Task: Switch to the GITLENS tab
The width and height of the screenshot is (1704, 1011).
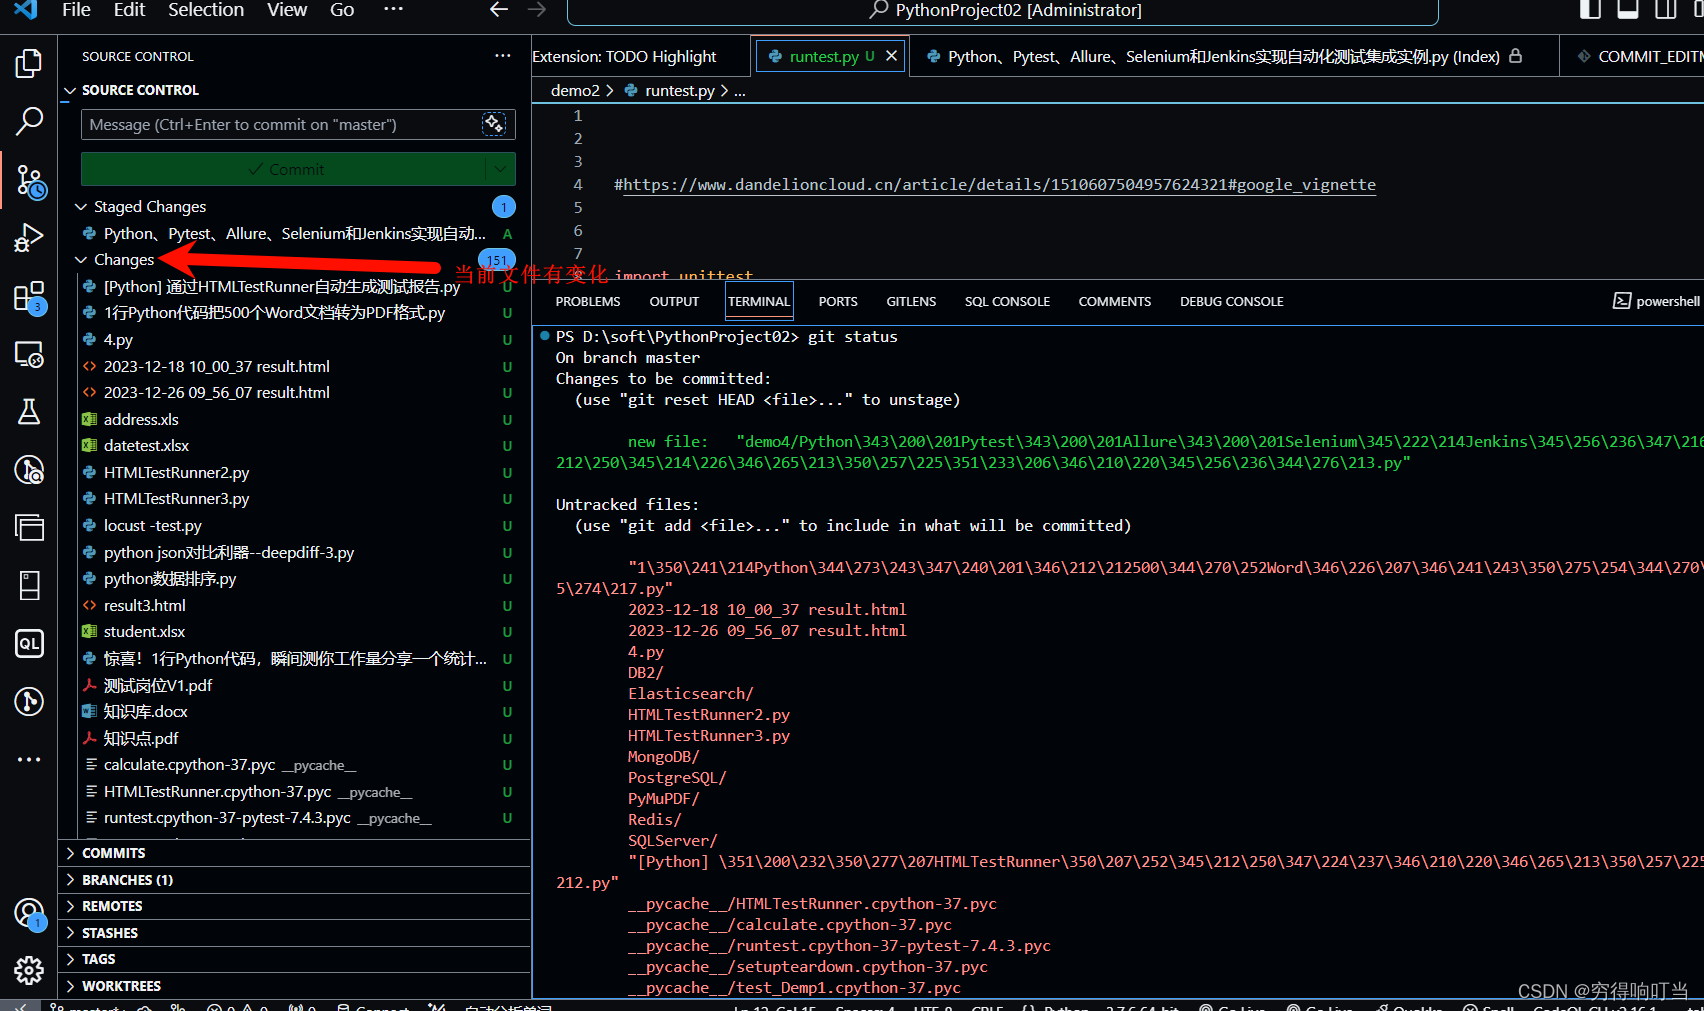Action: coord(911,300)
